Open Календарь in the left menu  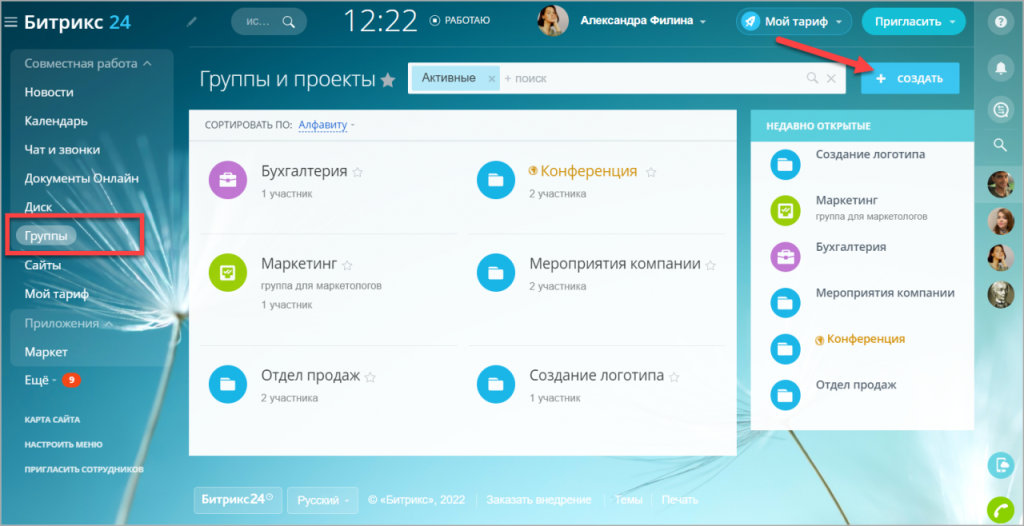(56, 121)
